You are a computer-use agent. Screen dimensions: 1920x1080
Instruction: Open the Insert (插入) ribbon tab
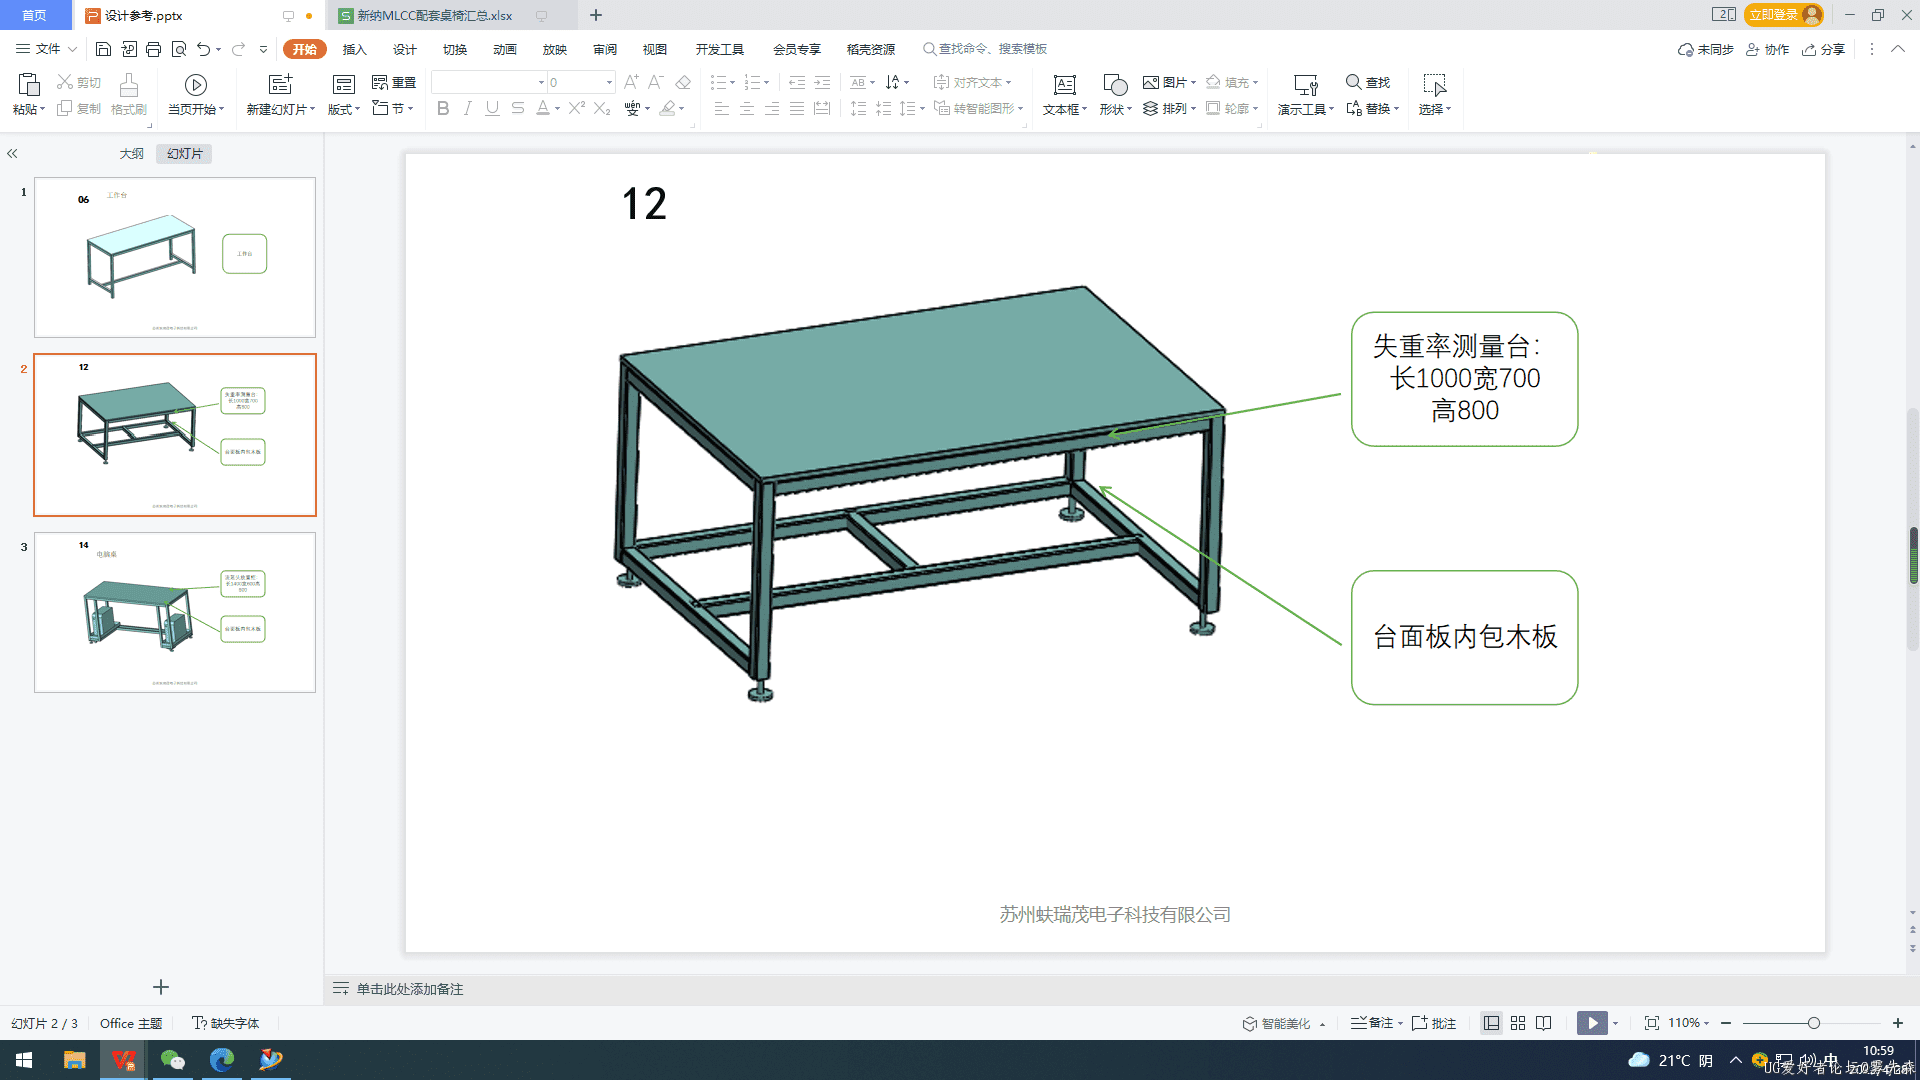tap(355, 49)
